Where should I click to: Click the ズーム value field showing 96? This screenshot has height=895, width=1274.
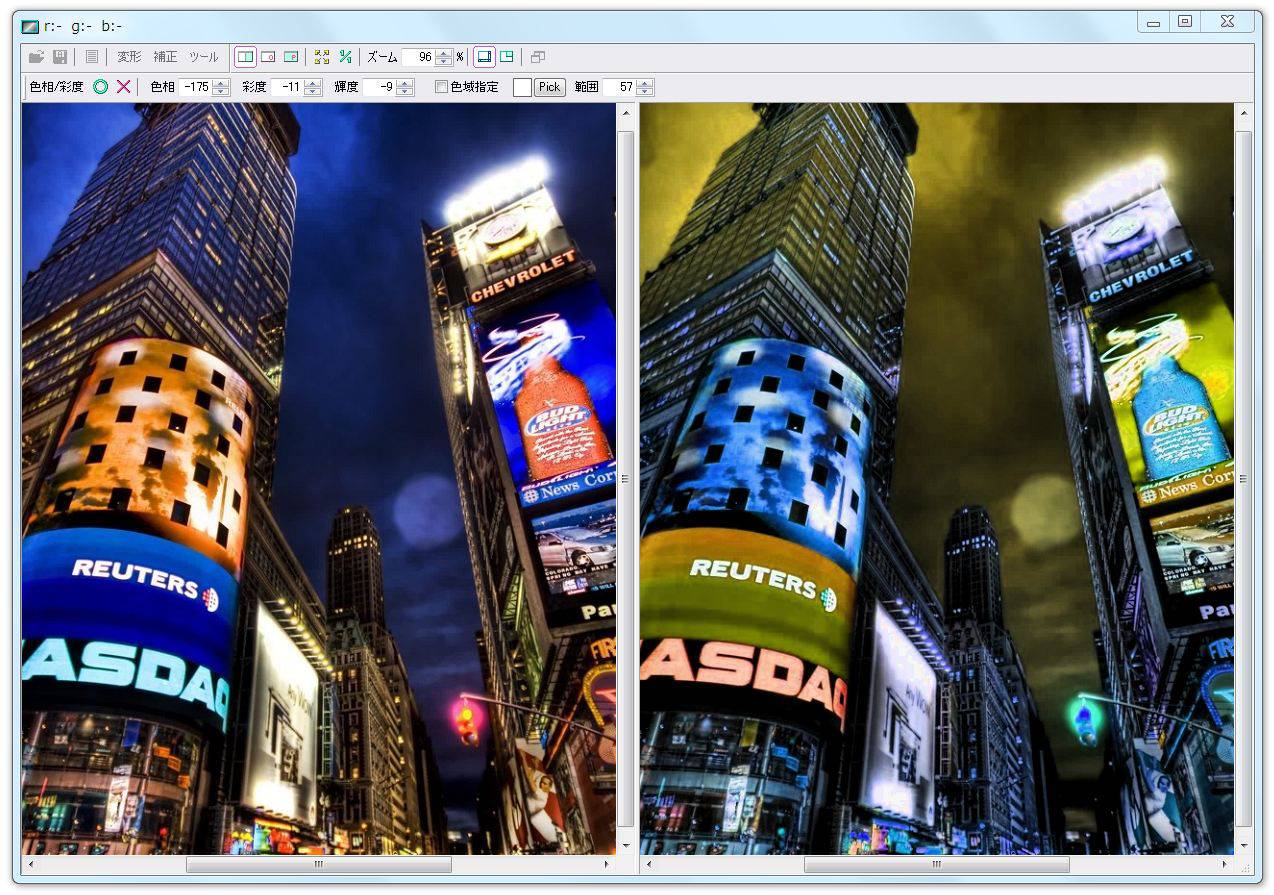[418, 57]
